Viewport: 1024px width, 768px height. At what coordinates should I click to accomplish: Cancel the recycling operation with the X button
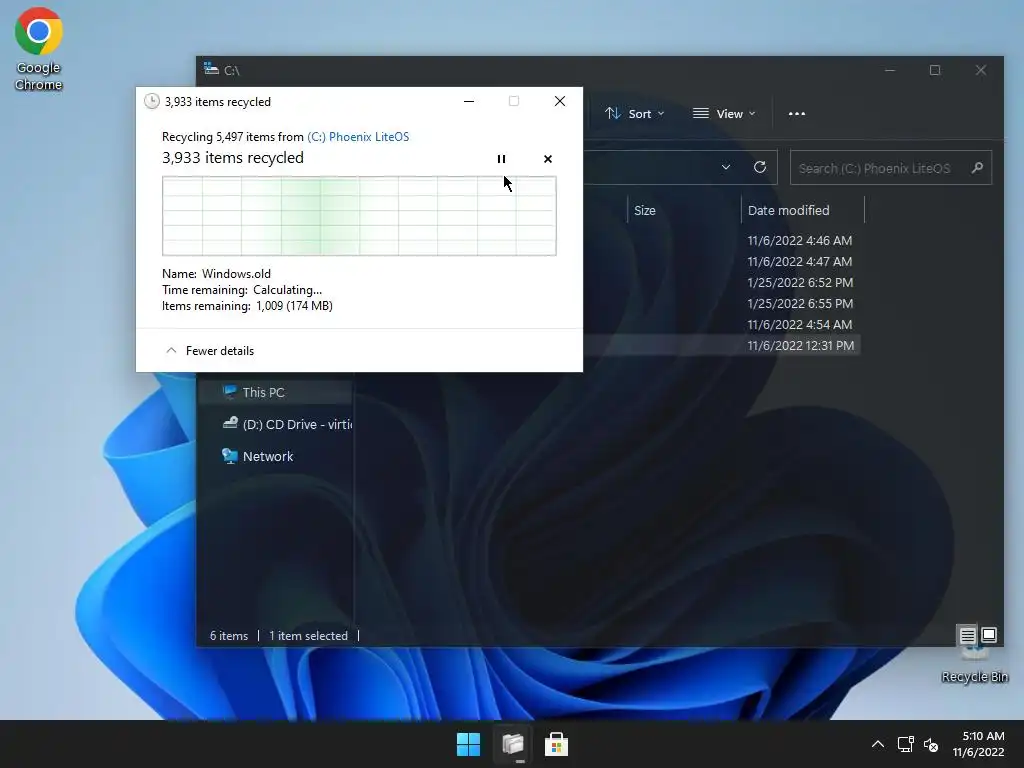pyautogui.click(x=548, y=159)
